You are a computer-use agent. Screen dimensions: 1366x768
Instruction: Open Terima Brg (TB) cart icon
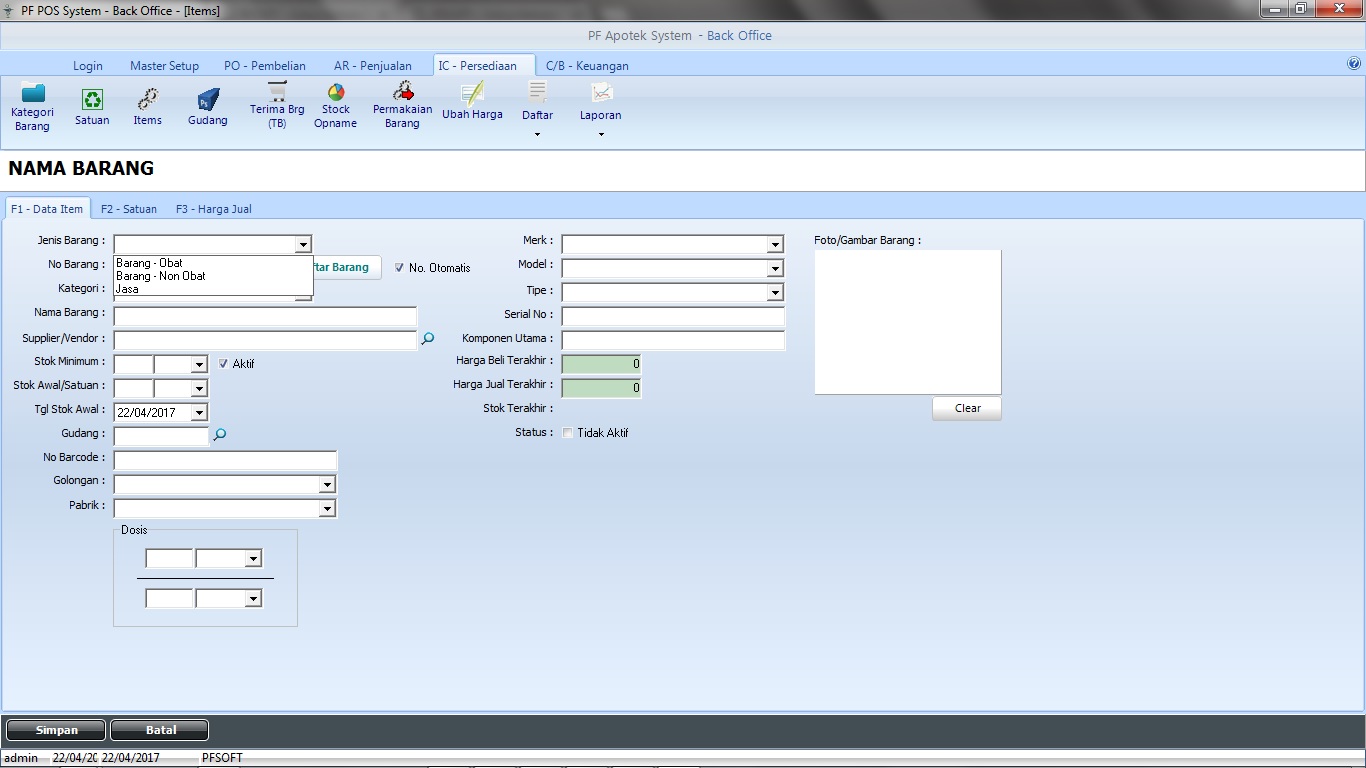(277, 104)
